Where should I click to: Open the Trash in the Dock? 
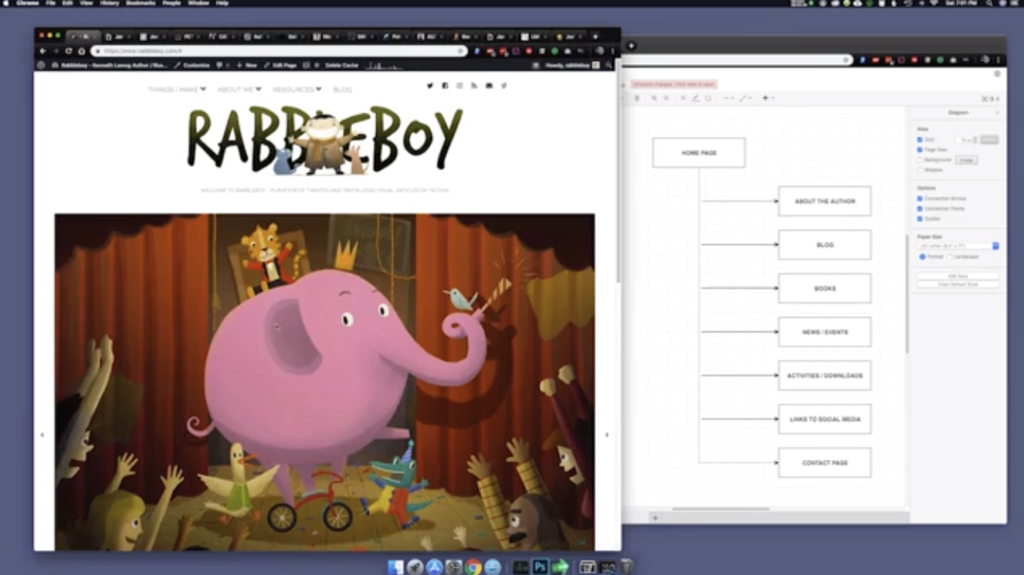[626, 567]
